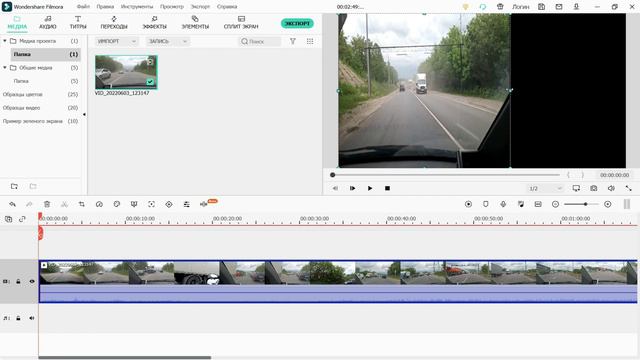
Task: Collapse the Медиа проекта tree
Action: pos(5,41)
